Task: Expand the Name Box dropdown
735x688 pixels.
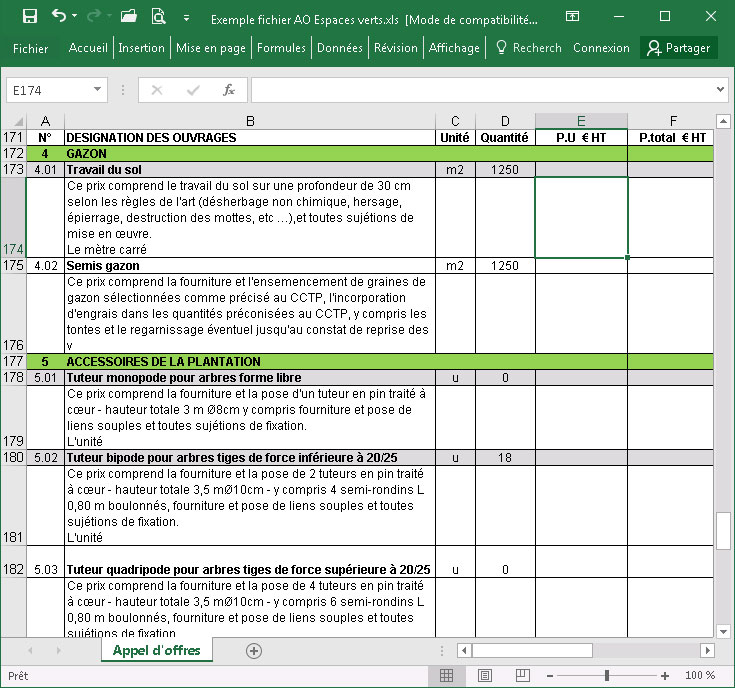Action: 99,90
